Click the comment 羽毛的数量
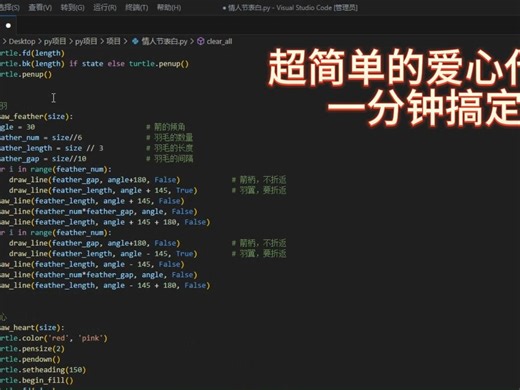Image resolution: width=520 pixels, height=390 pixels. 170,138
